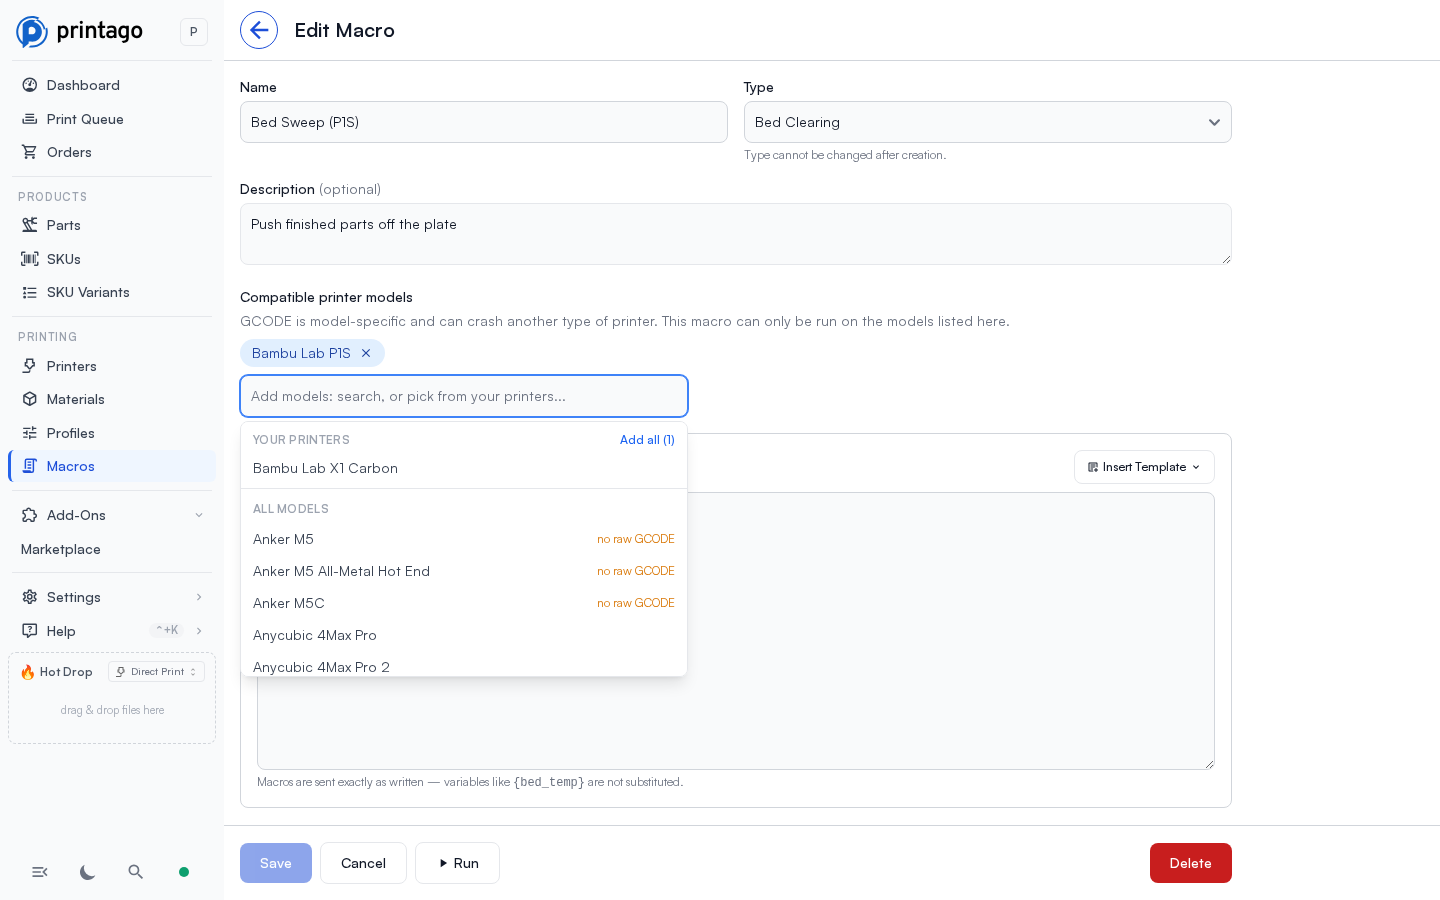1440x900 pixels.
Task: Open the P workspace avatar button
Action: pyautogui.click(x=194, y=32)
